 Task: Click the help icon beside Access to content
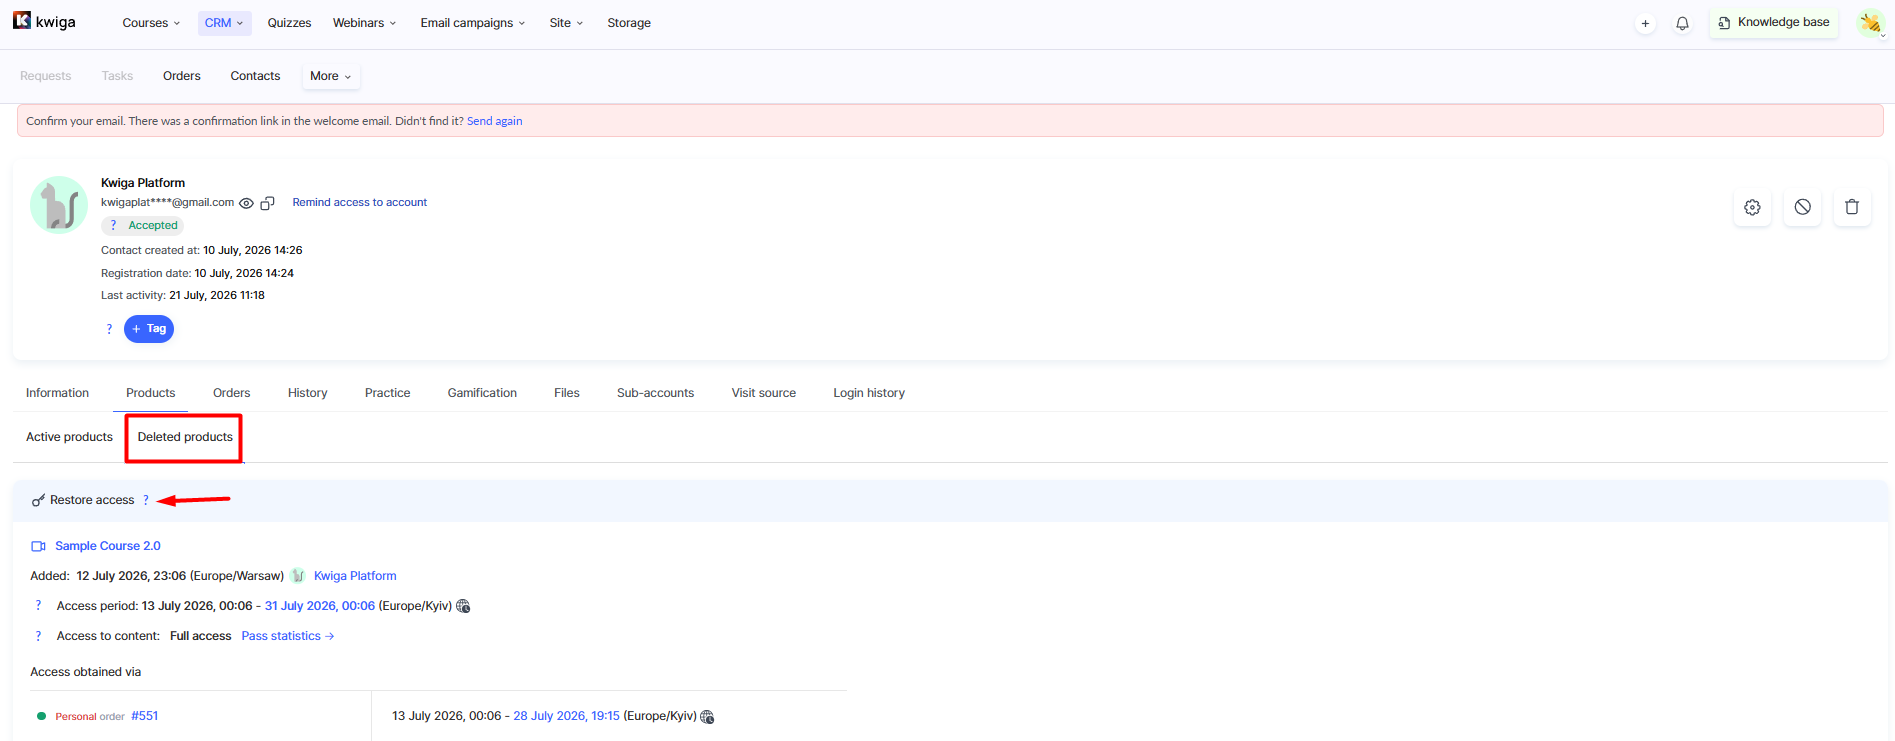pos(38,636)
